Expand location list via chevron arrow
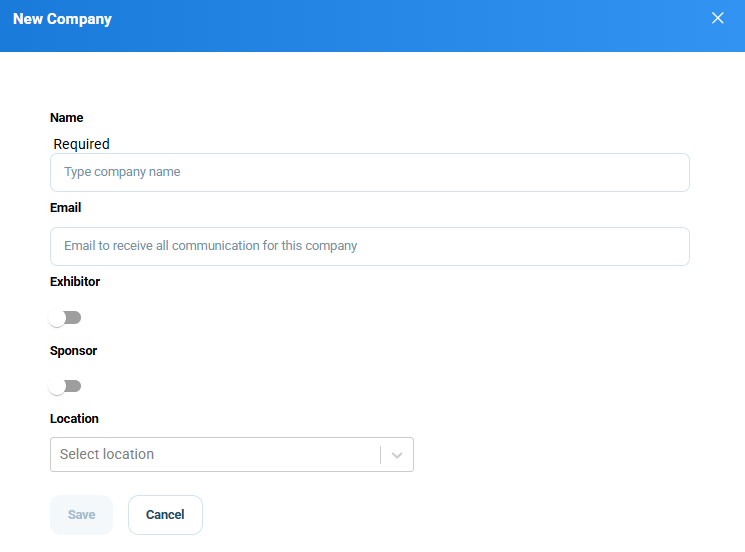This screenshot has width=745, height=552. (397, 455)
